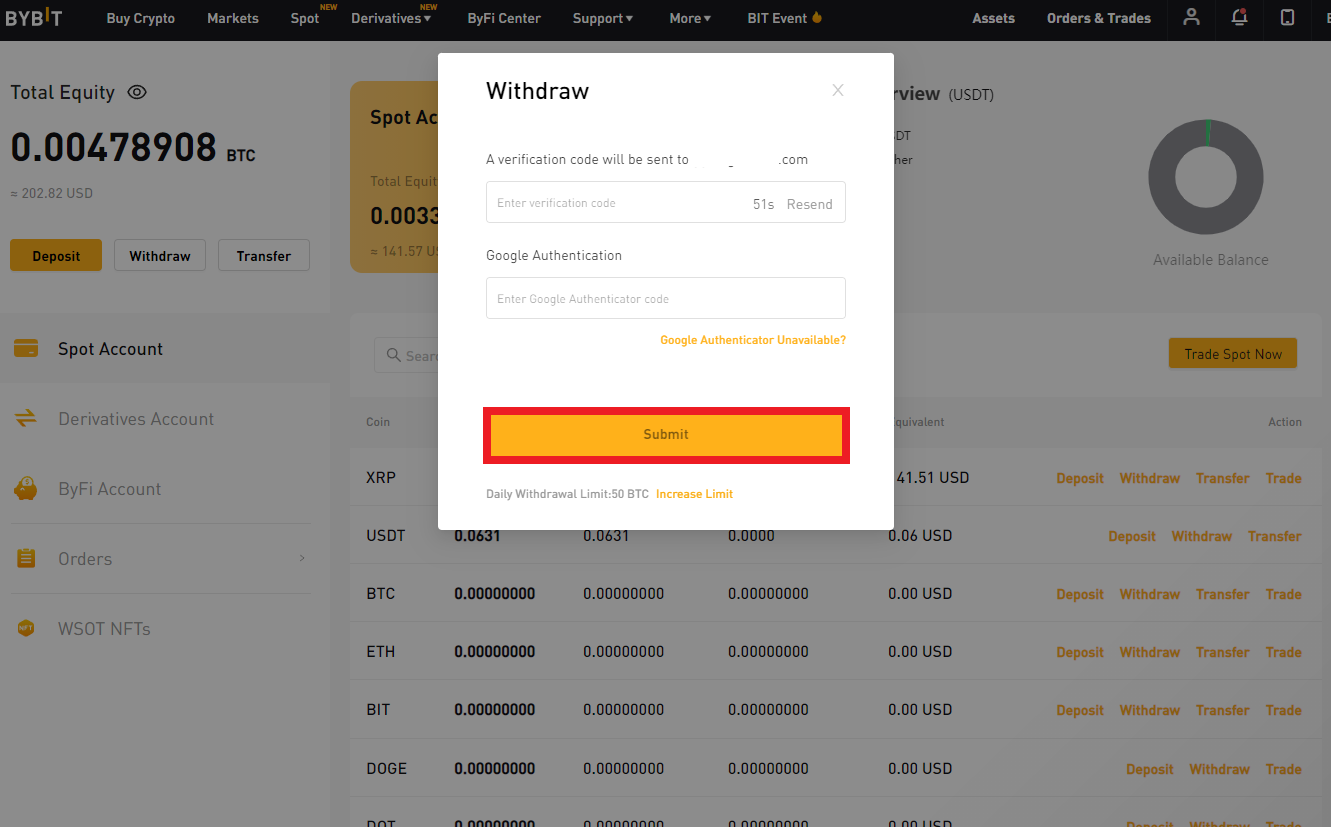
Task: Click Transfer in the ETH row
Action: (1223, 652)
